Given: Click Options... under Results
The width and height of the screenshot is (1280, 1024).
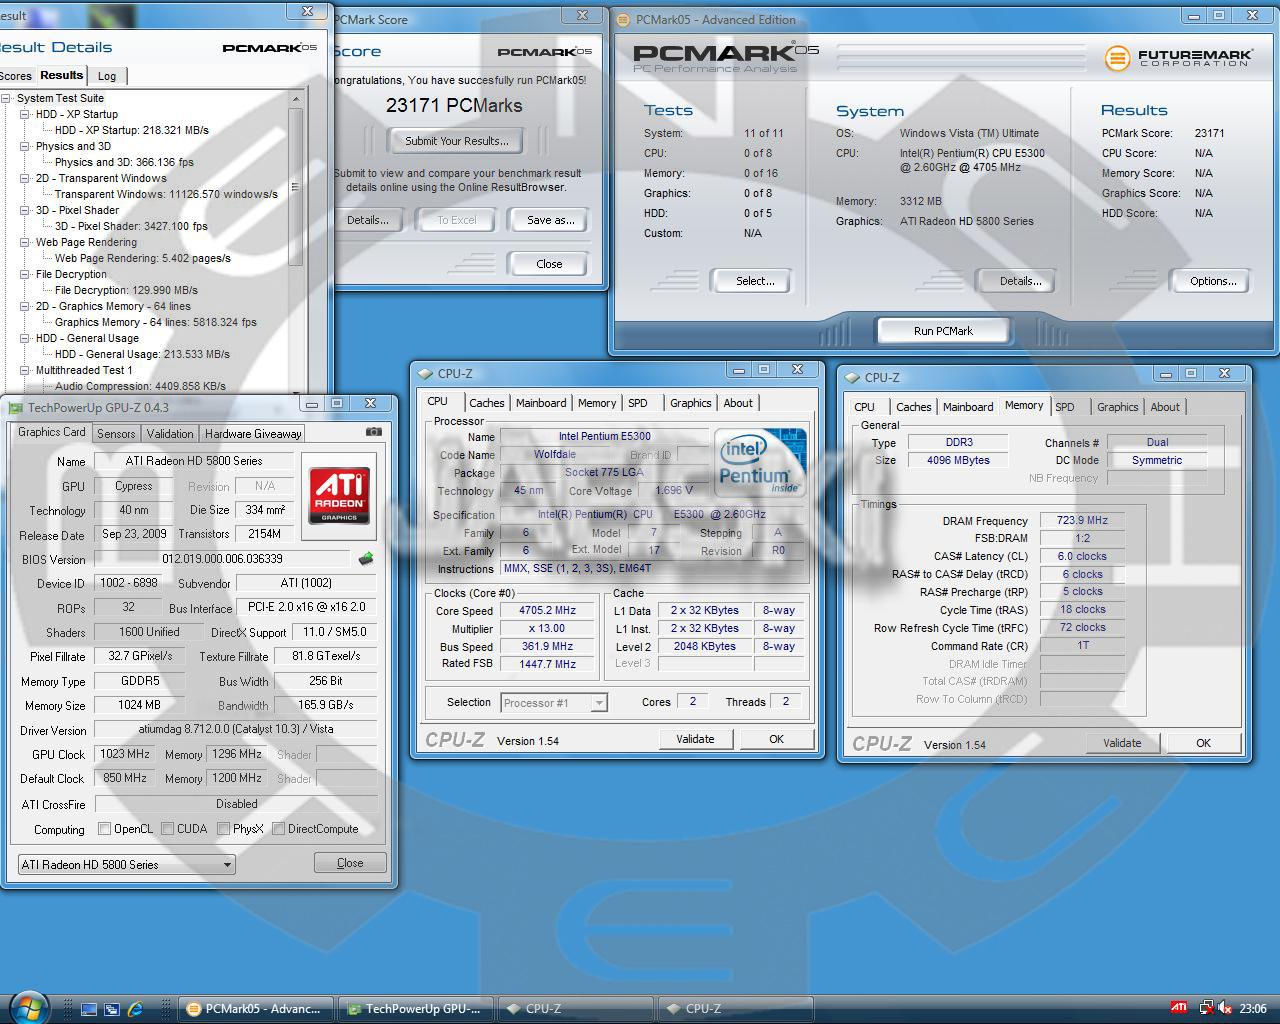Looking at the screenshot, I should click(x=1213, y=281).
